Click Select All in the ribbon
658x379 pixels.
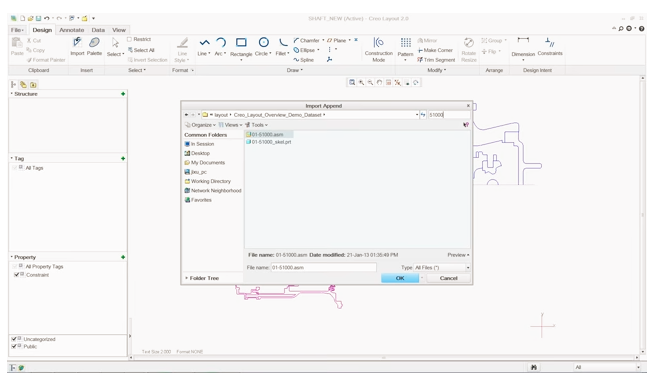pyautogui.click(x=141, y=50)
